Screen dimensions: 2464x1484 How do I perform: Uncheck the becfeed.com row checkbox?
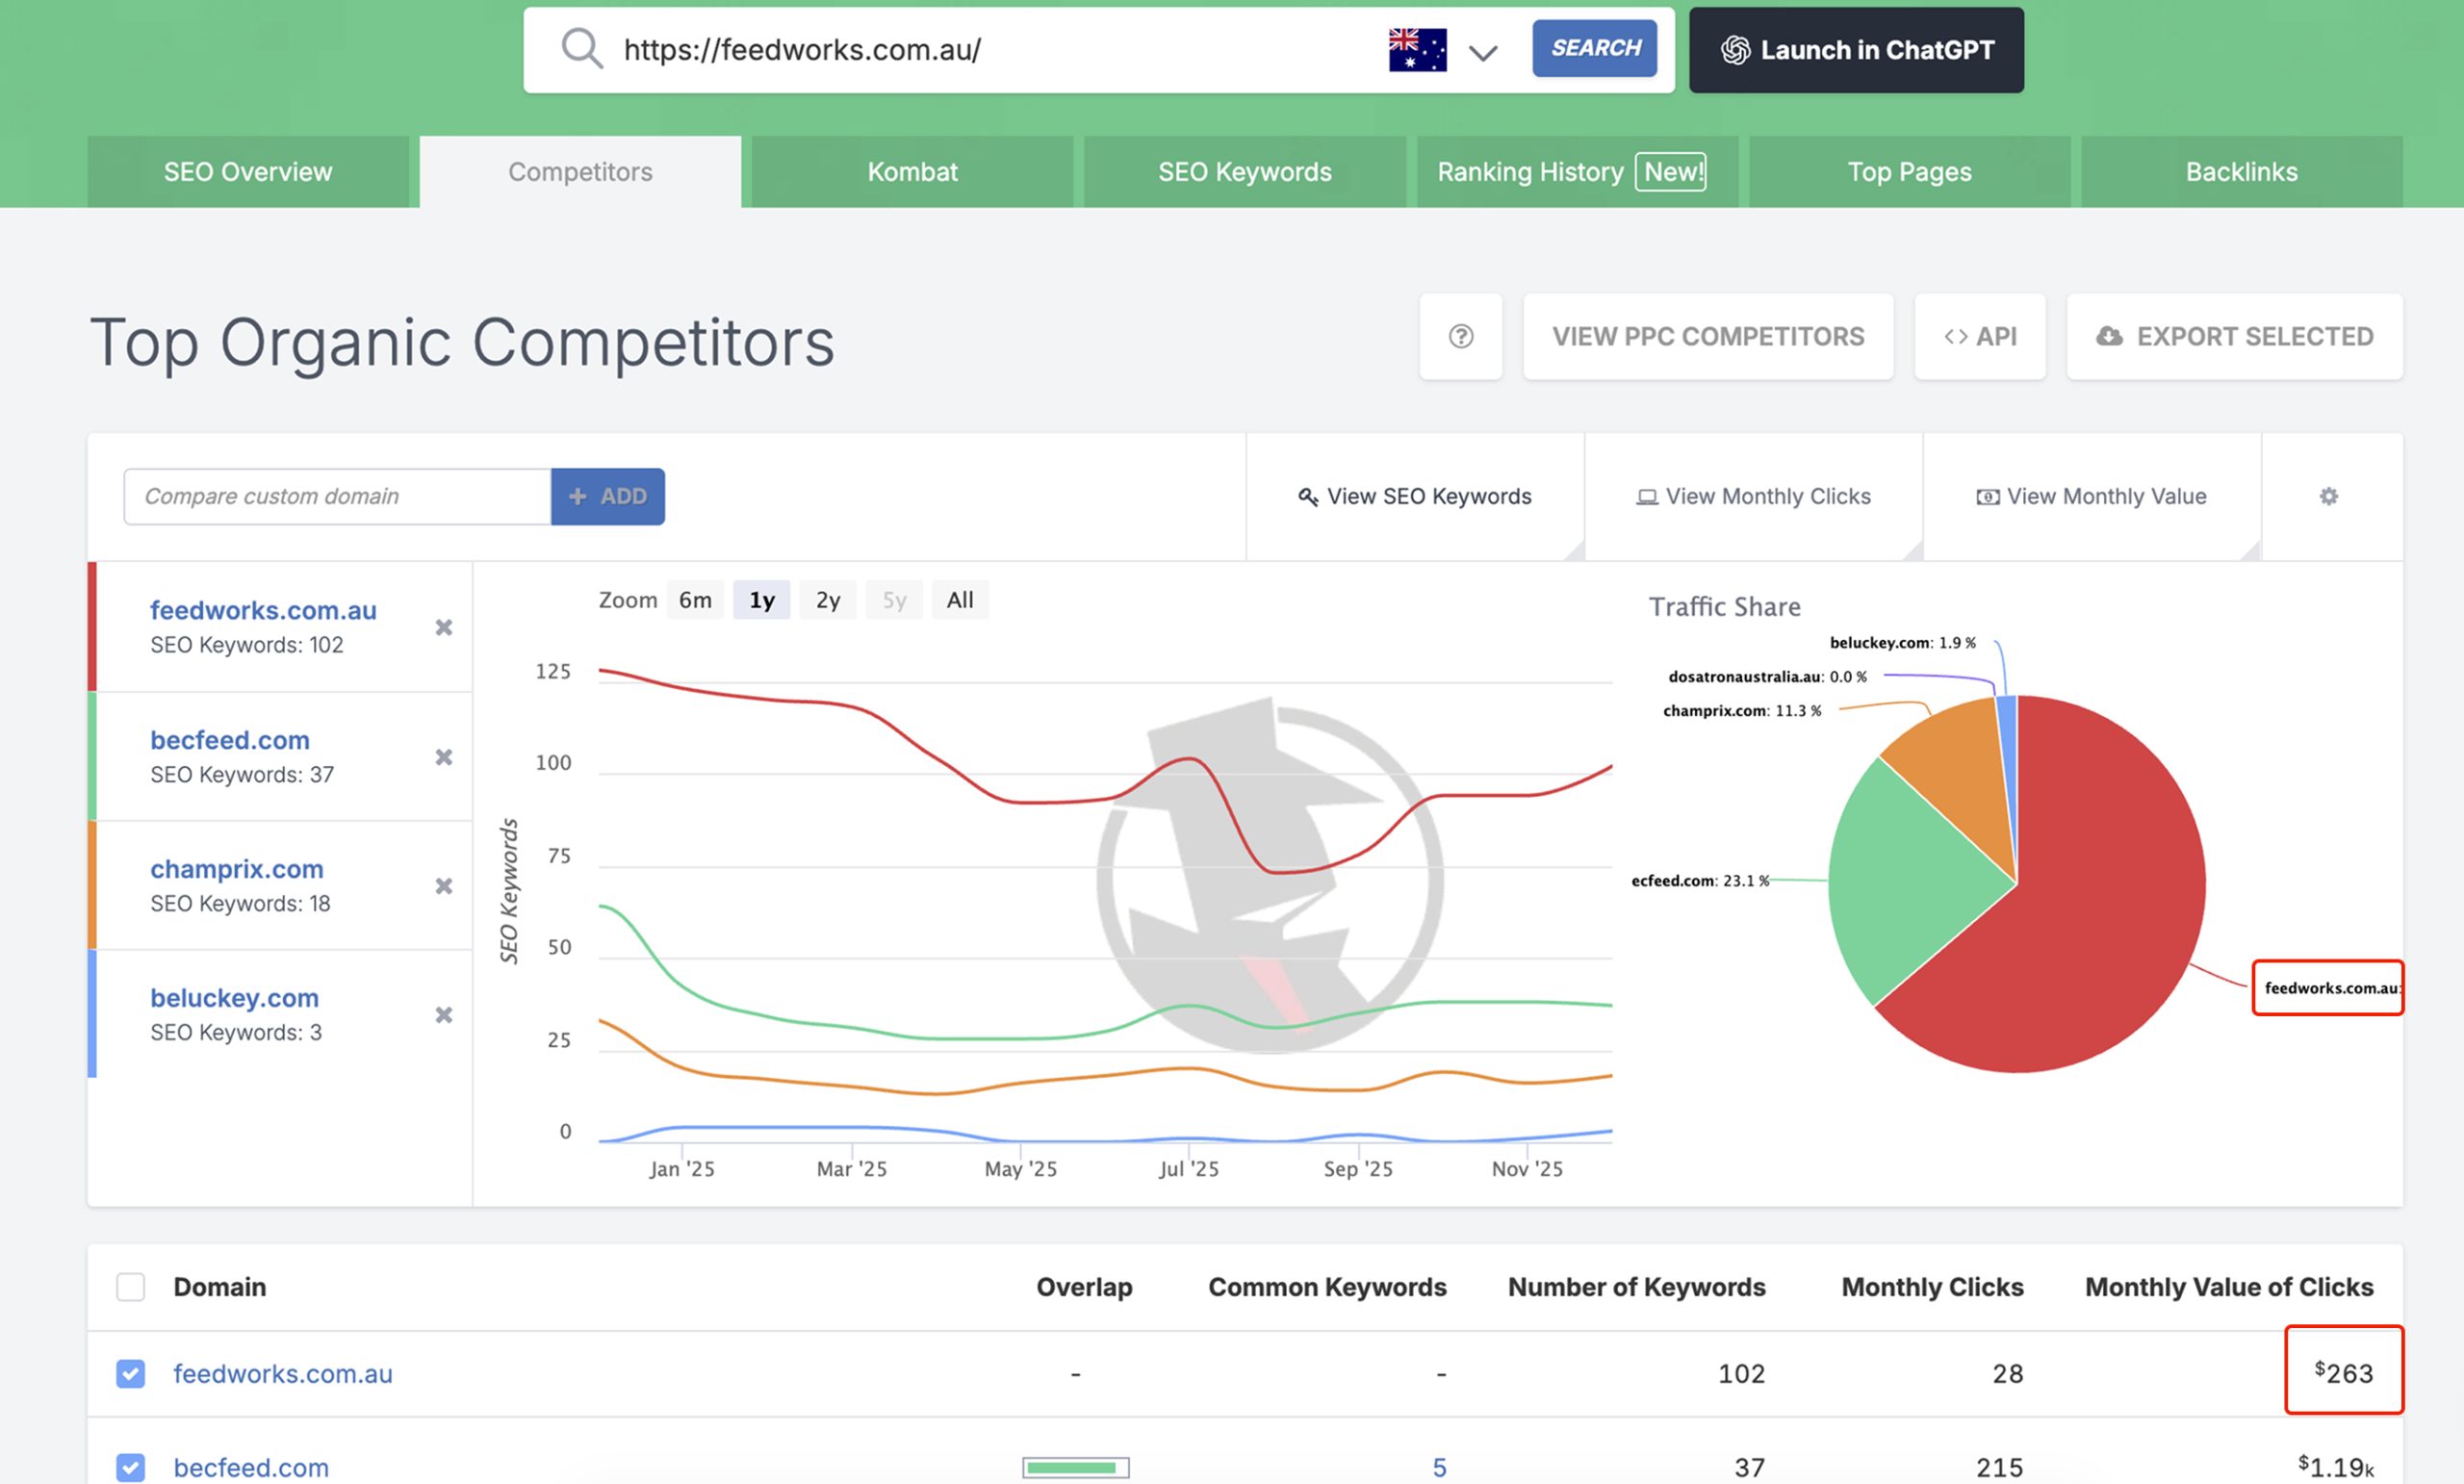[130, 1467]
